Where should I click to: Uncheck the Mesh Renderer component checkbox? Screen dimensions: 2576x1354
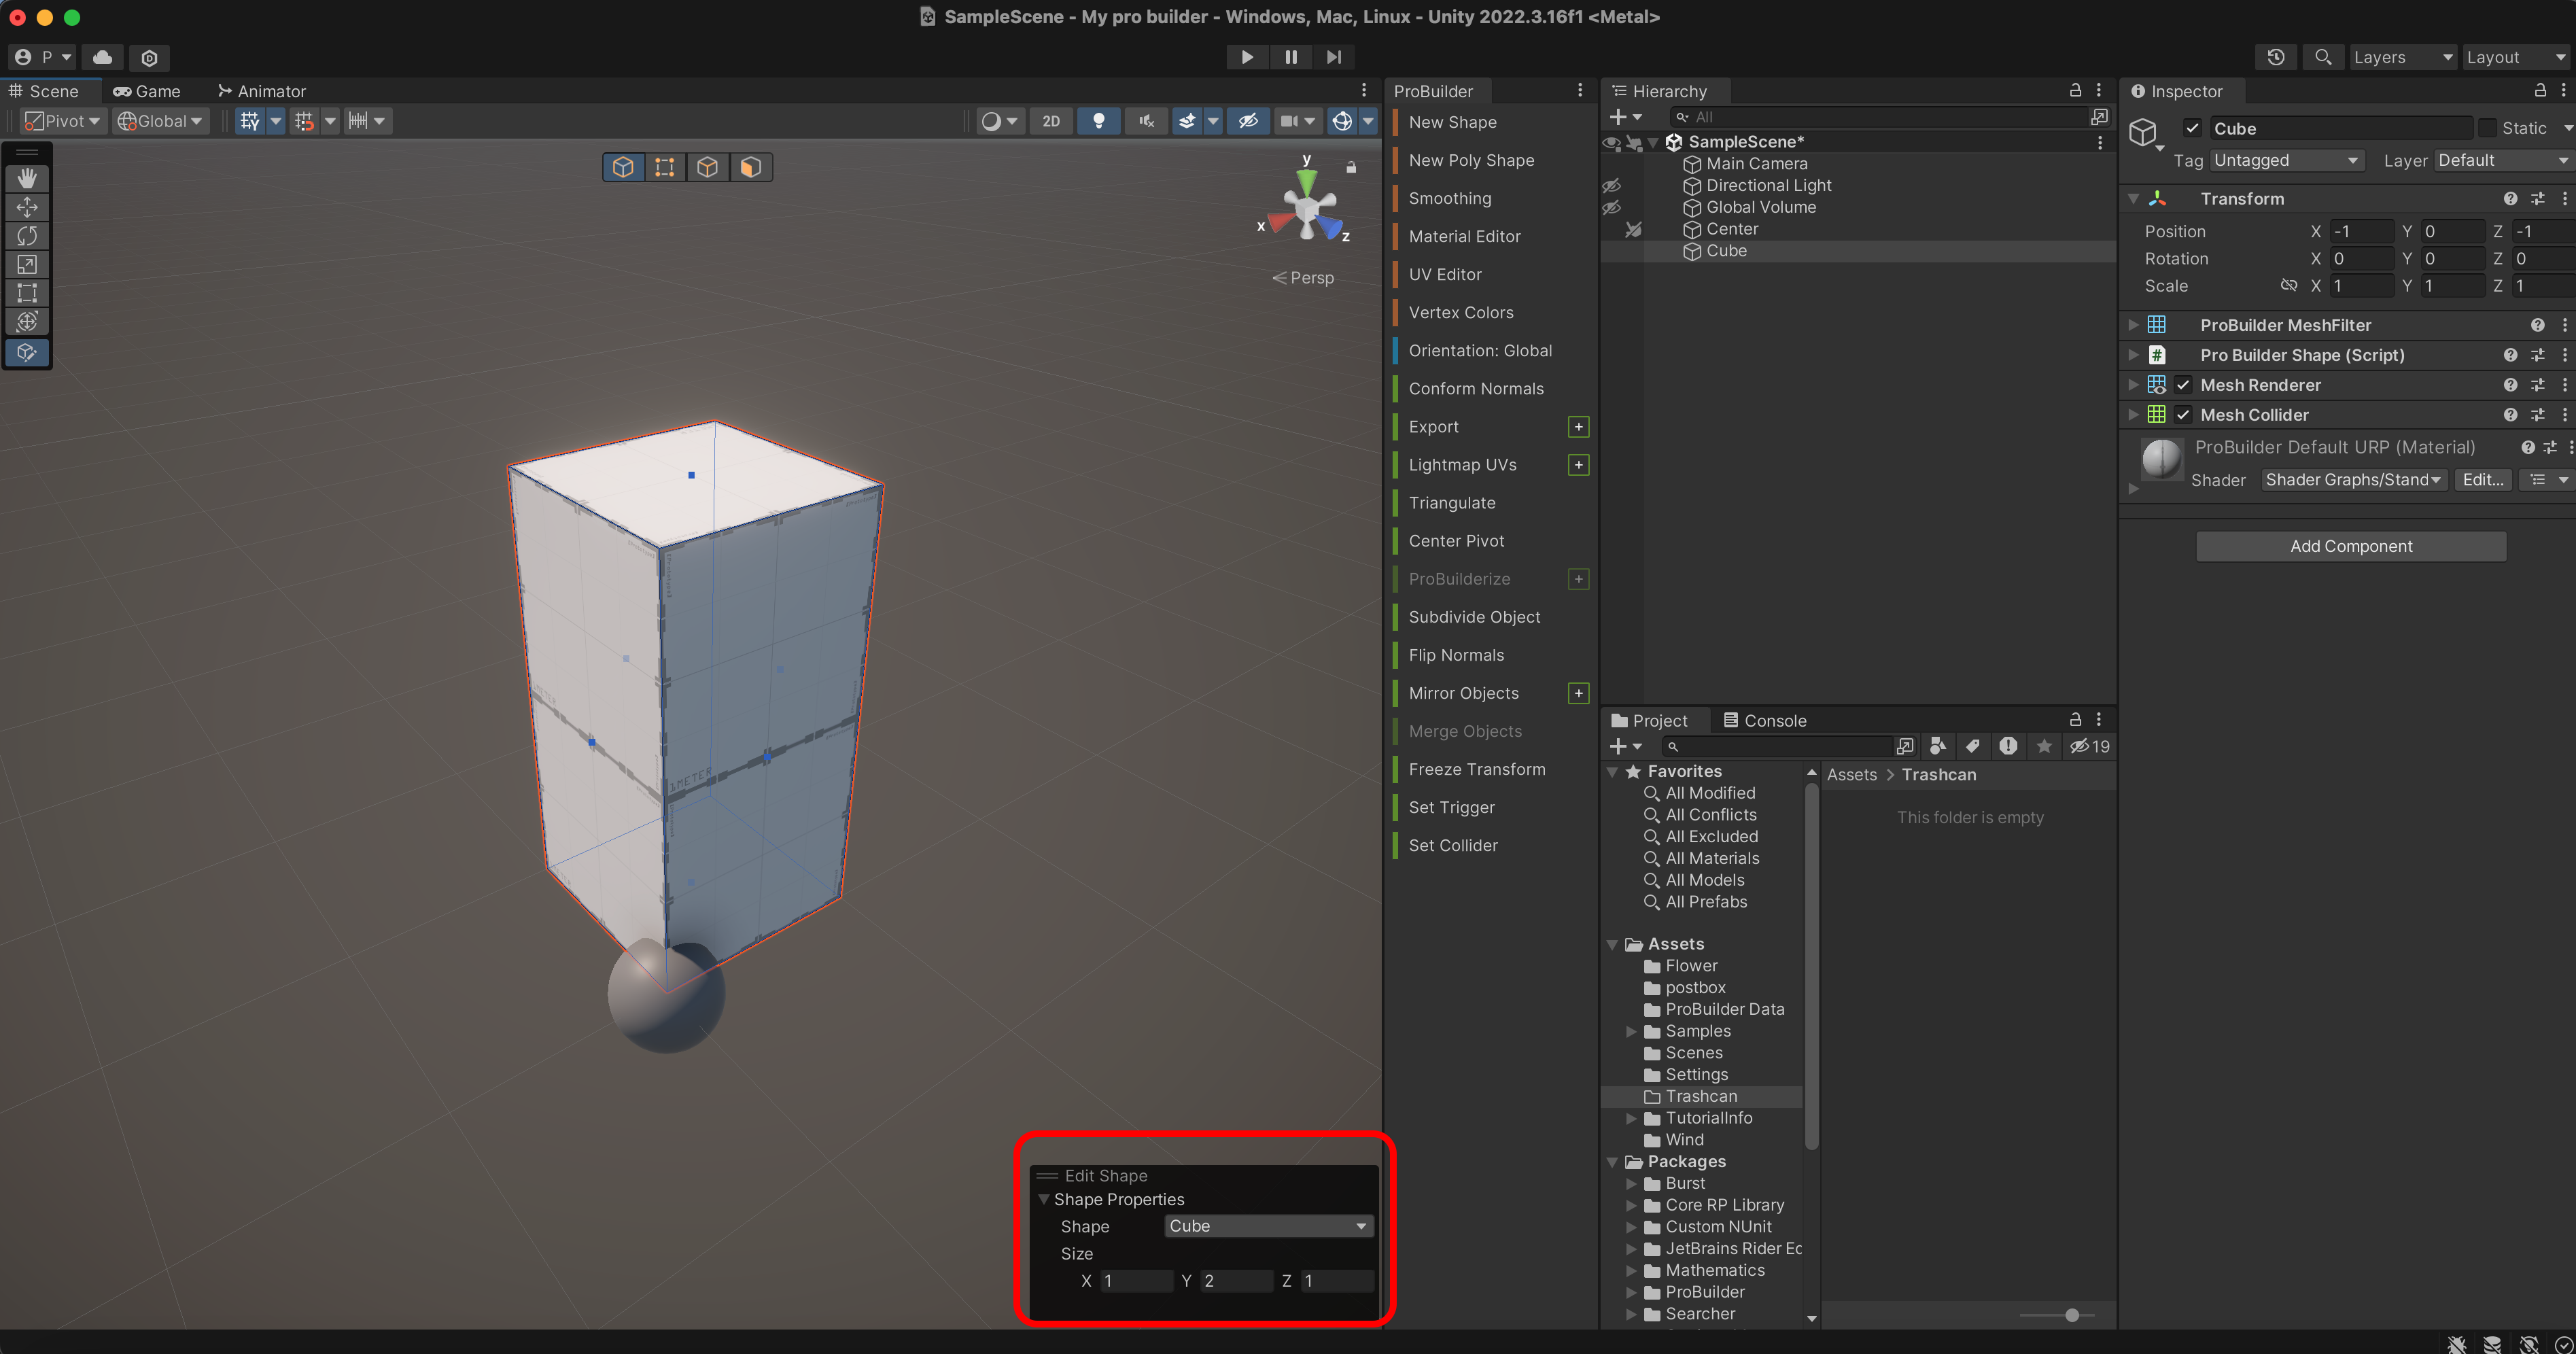coord(2183,385)
